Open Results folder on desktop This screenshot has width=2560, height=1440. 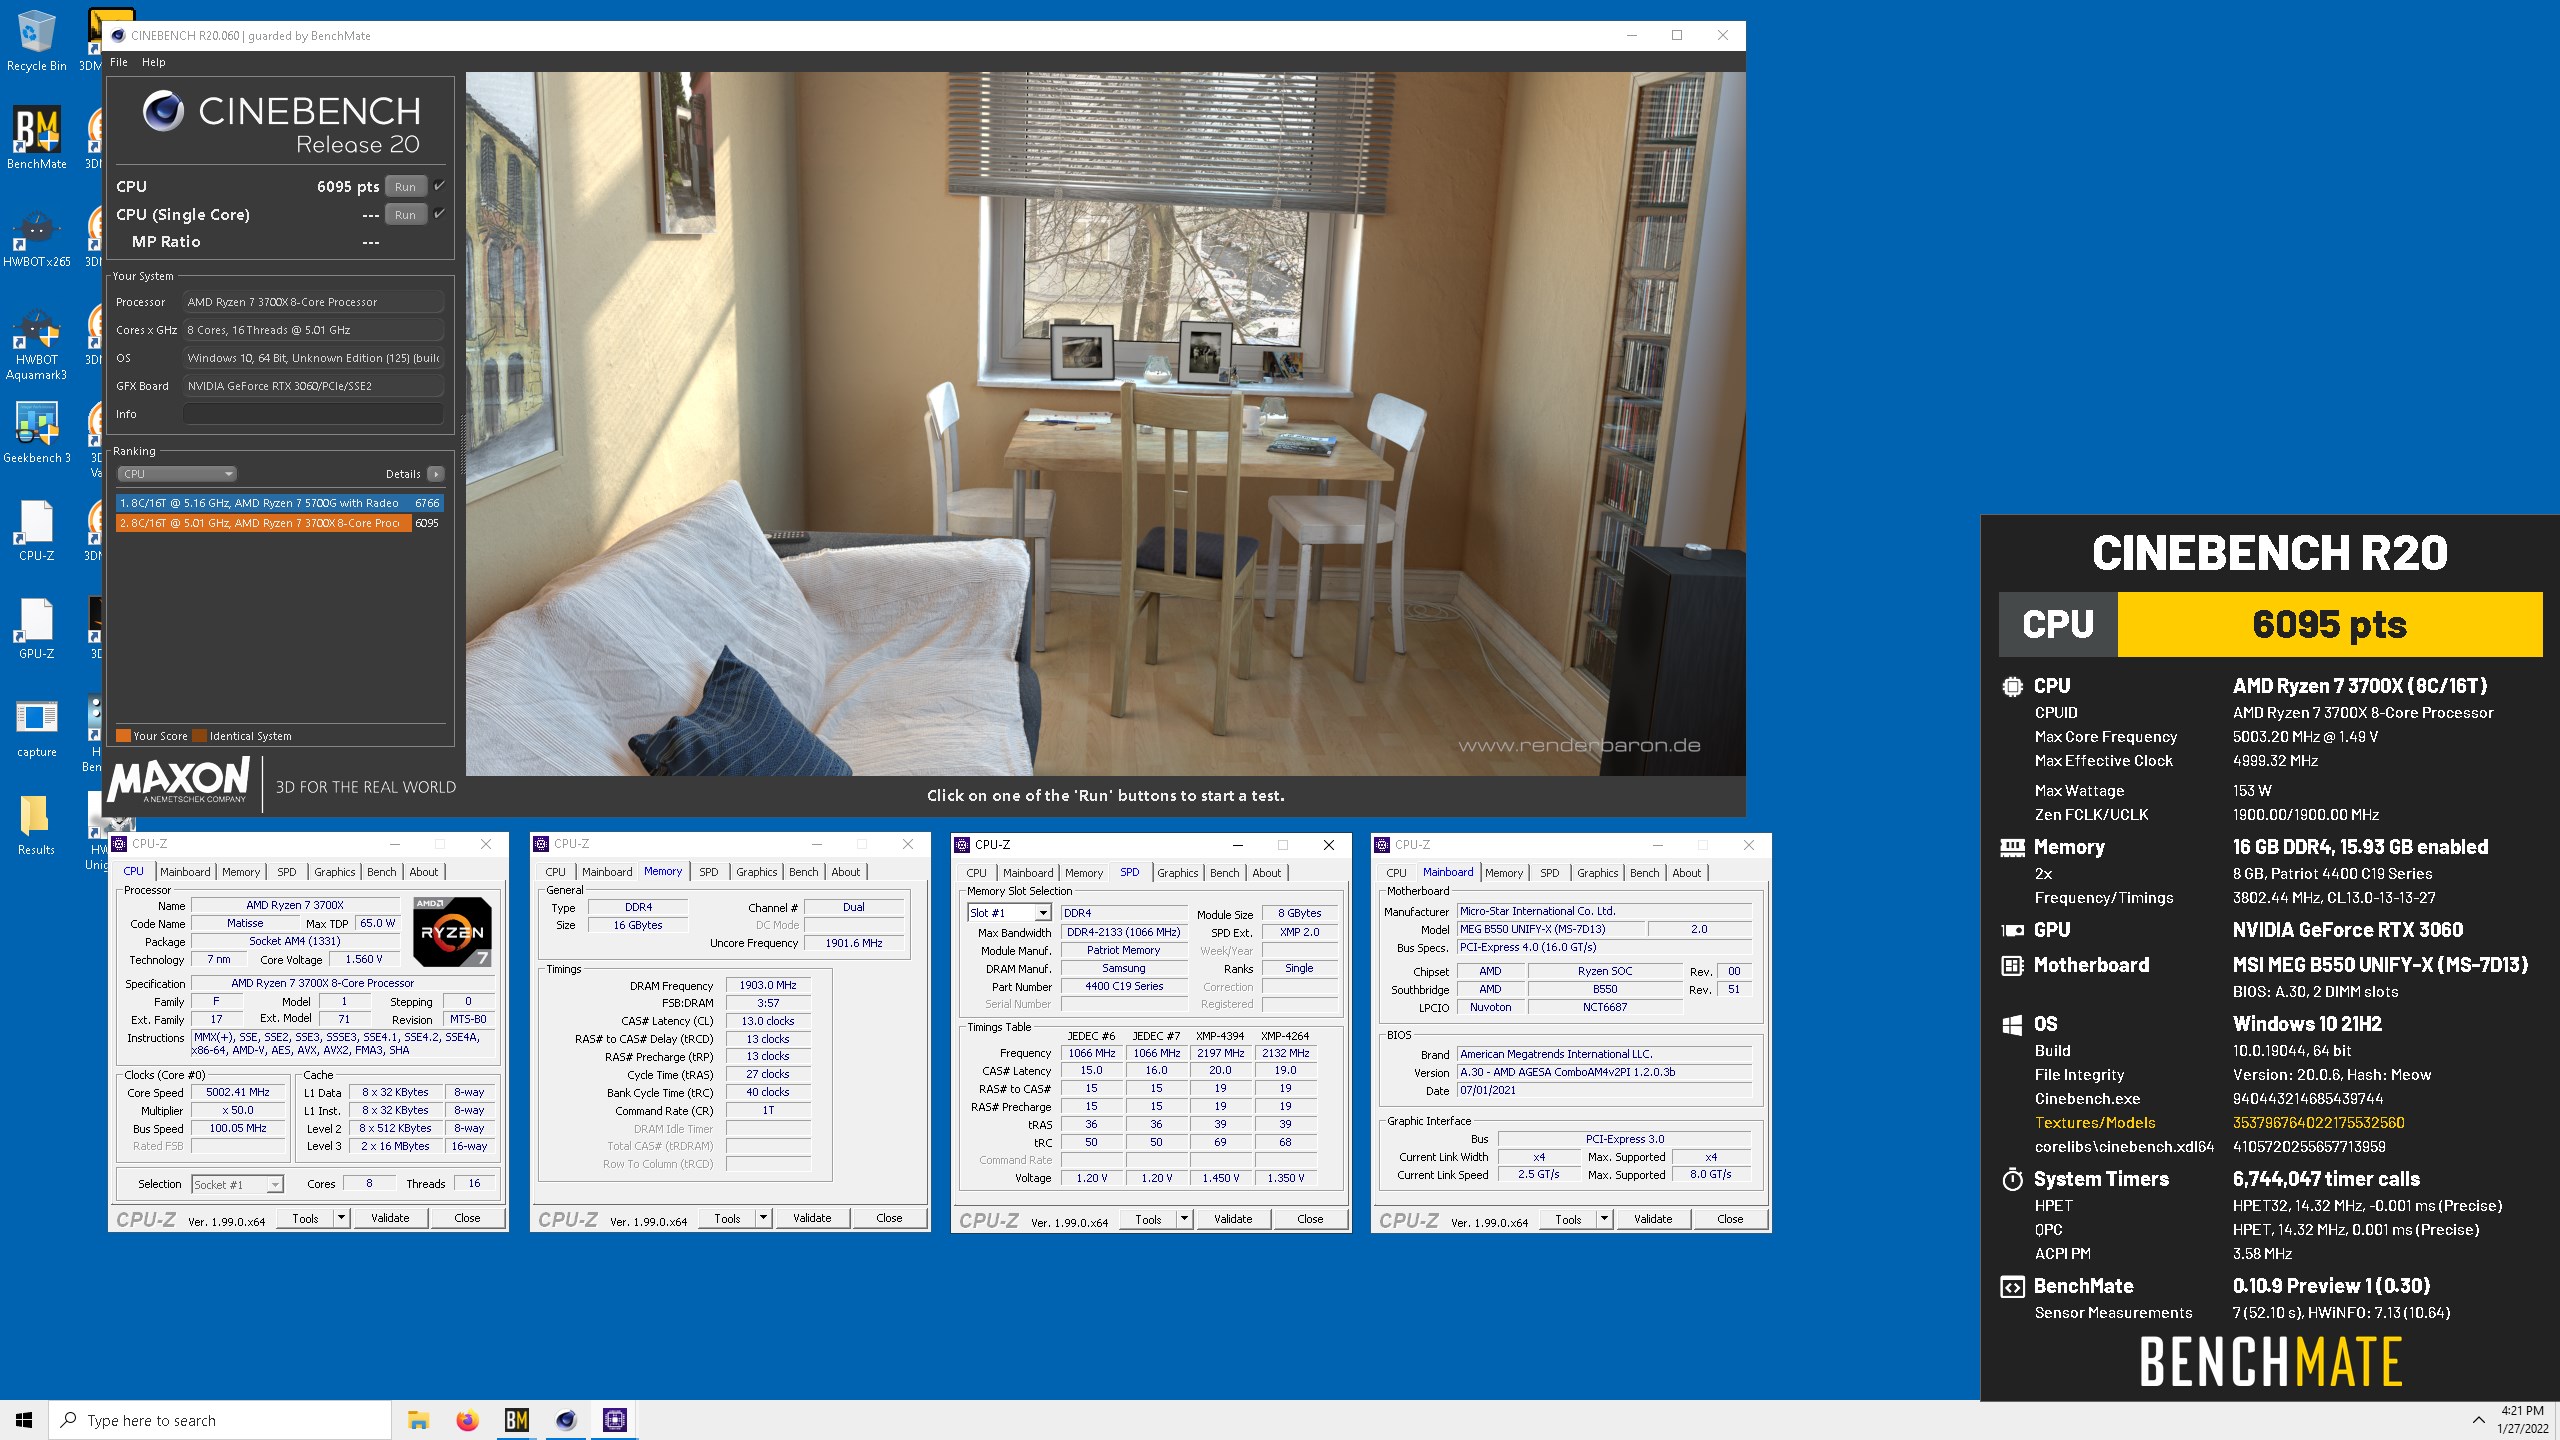(36, 825)
